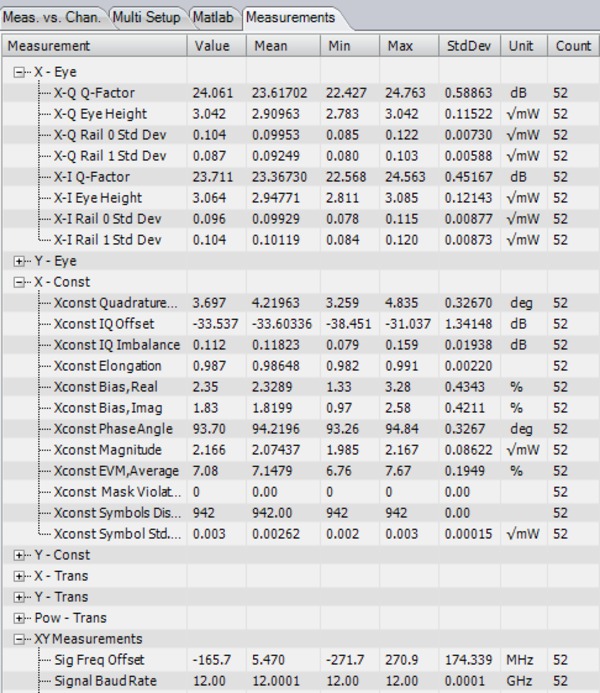The image size is (600, 693).
Task: Switch to the Matlab tab
Action: (x=214, y=17)
